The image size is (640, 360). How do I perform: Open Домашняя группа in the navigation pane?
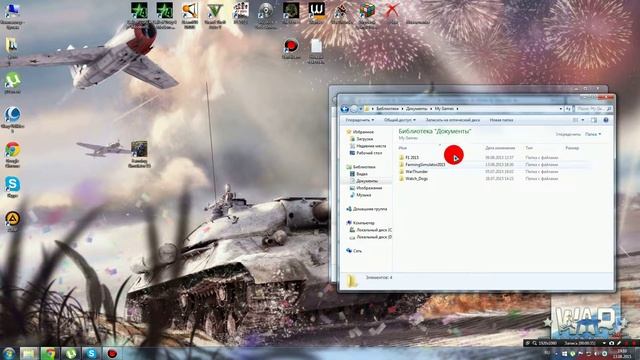(367, 209)
